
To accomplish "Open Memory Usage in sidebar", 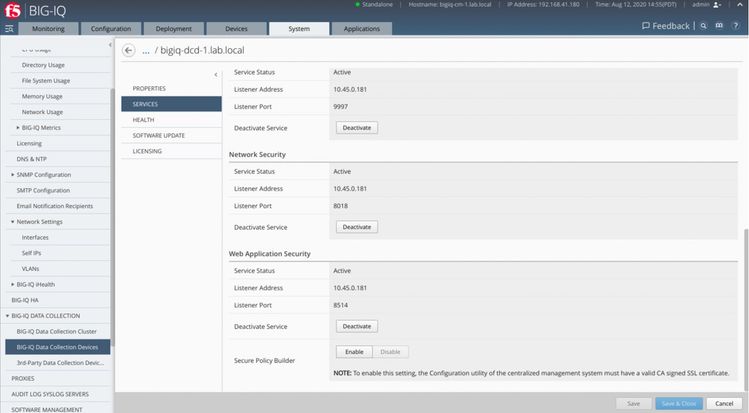I will tap(42, 96).
